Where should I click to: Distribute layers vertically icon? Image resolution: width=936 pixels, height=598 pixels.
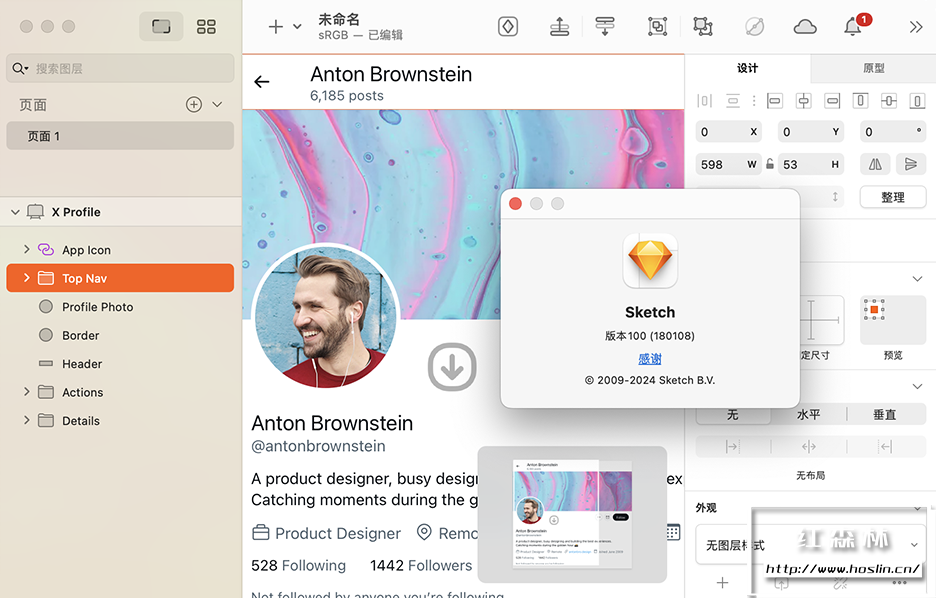[732, 101]
